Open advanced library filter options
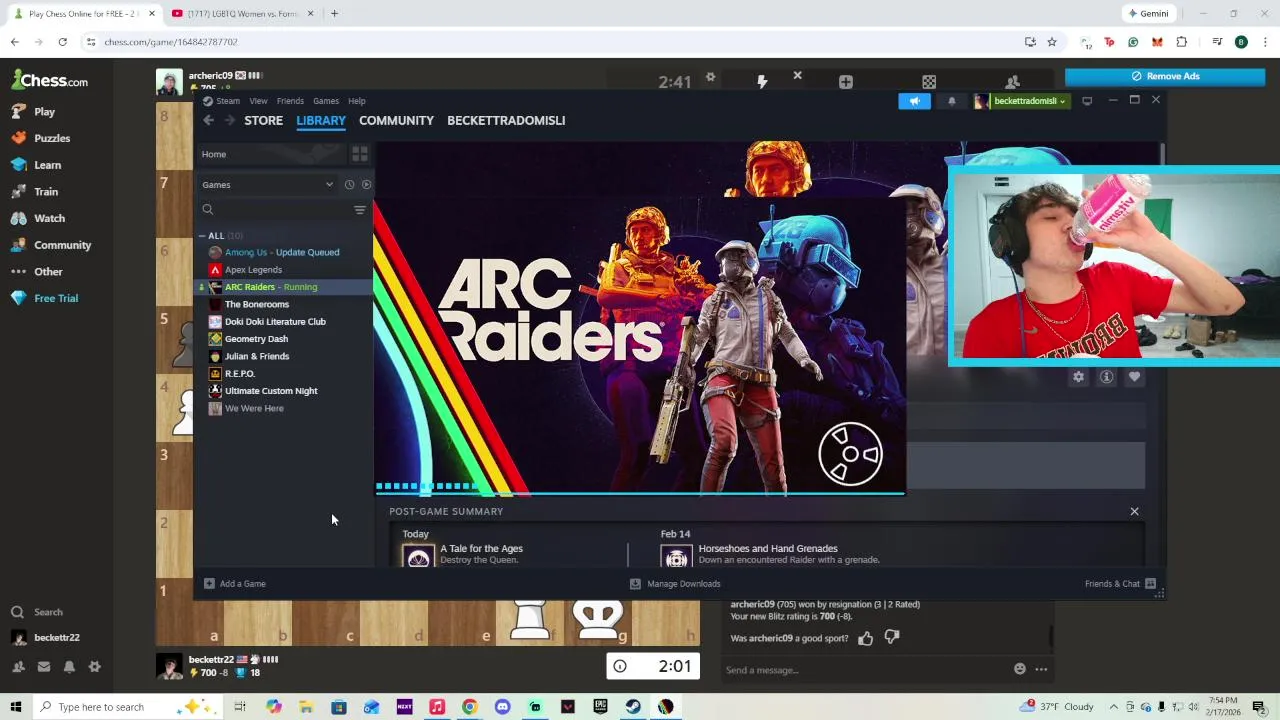The width and height of the screenshot is (1280, 720). (x=360, y=209)
